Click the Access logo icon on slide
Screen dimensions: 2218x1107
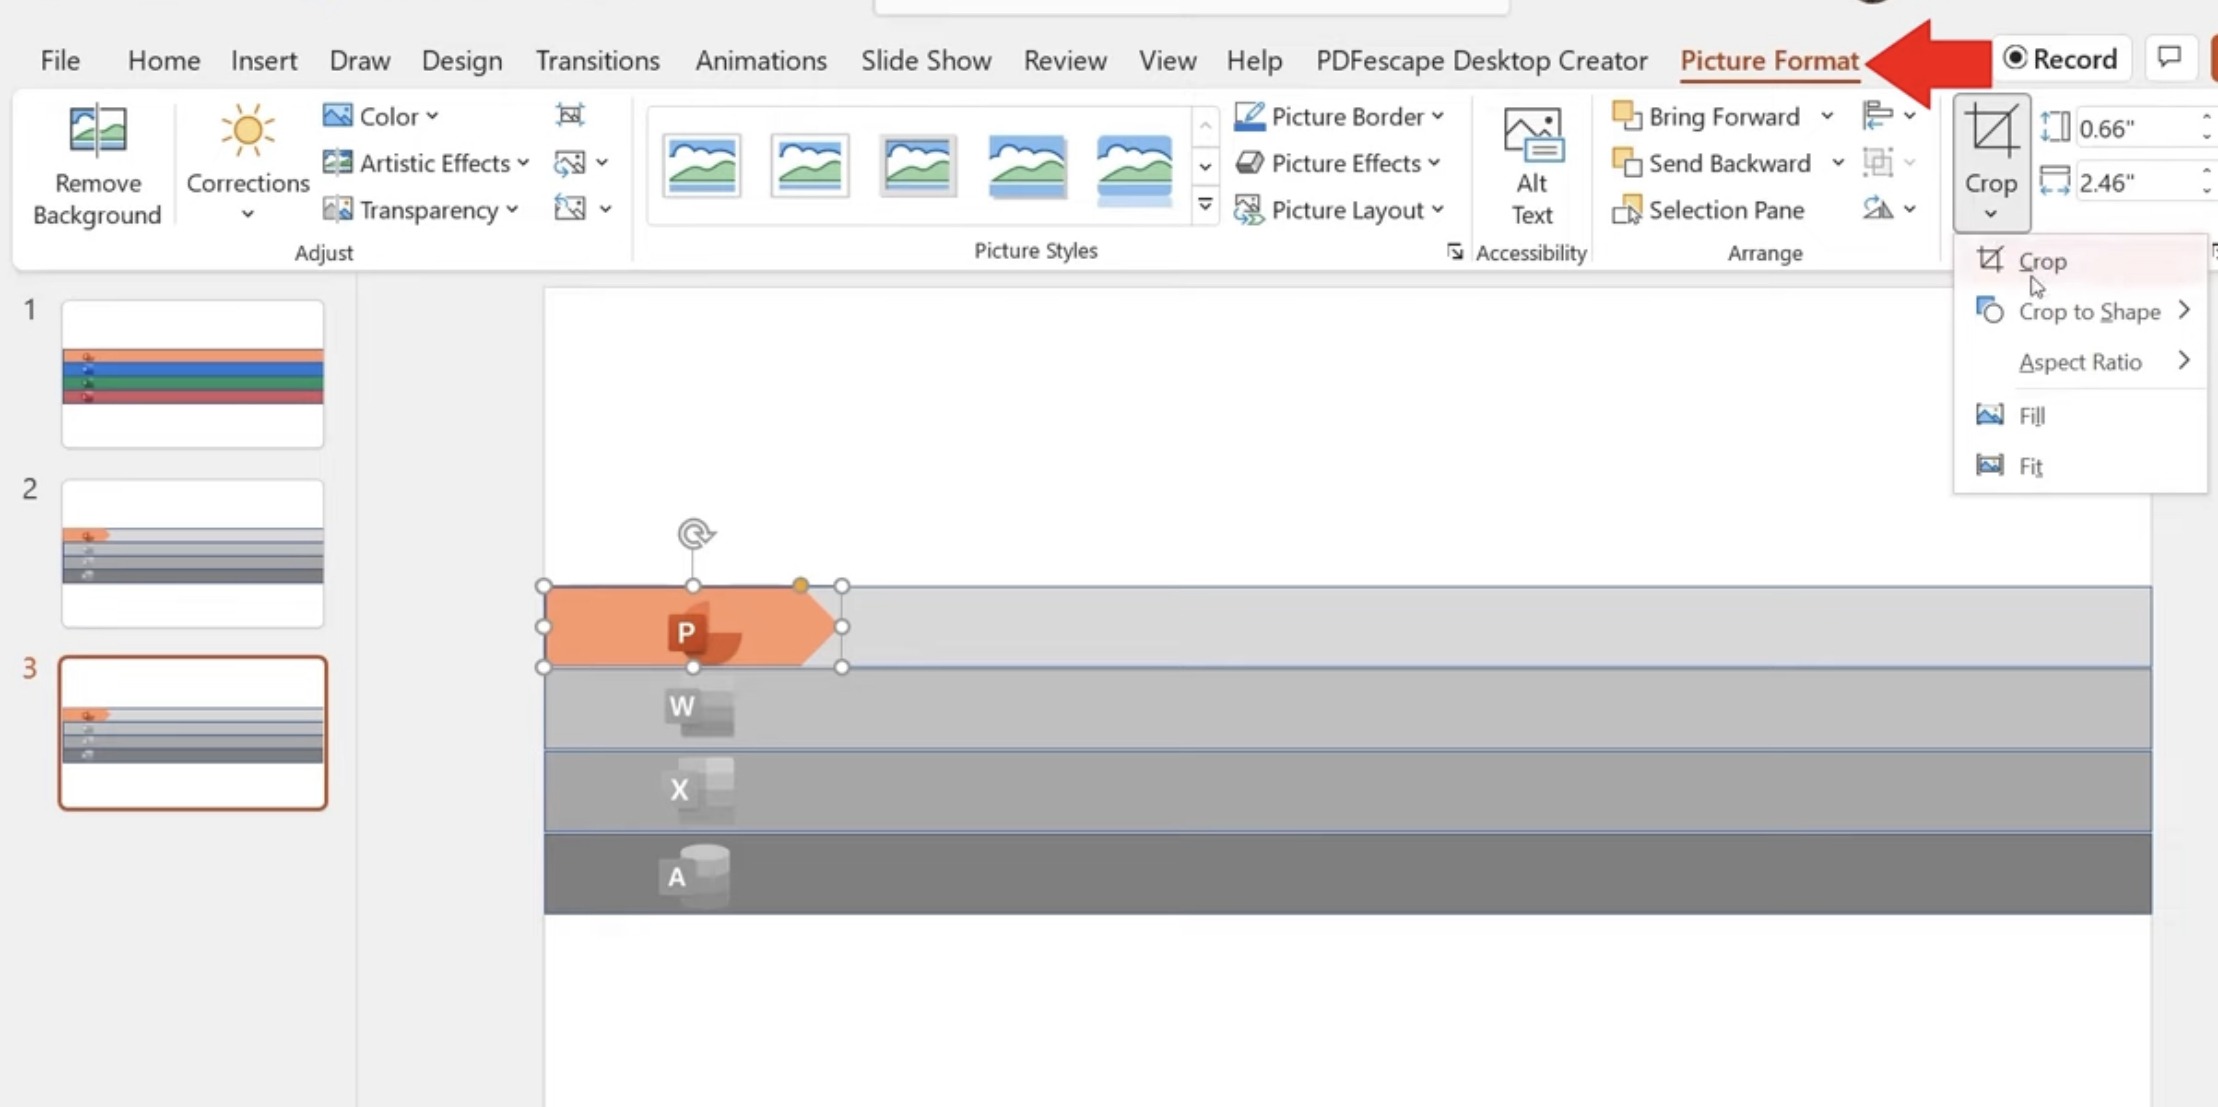(695, 876)
